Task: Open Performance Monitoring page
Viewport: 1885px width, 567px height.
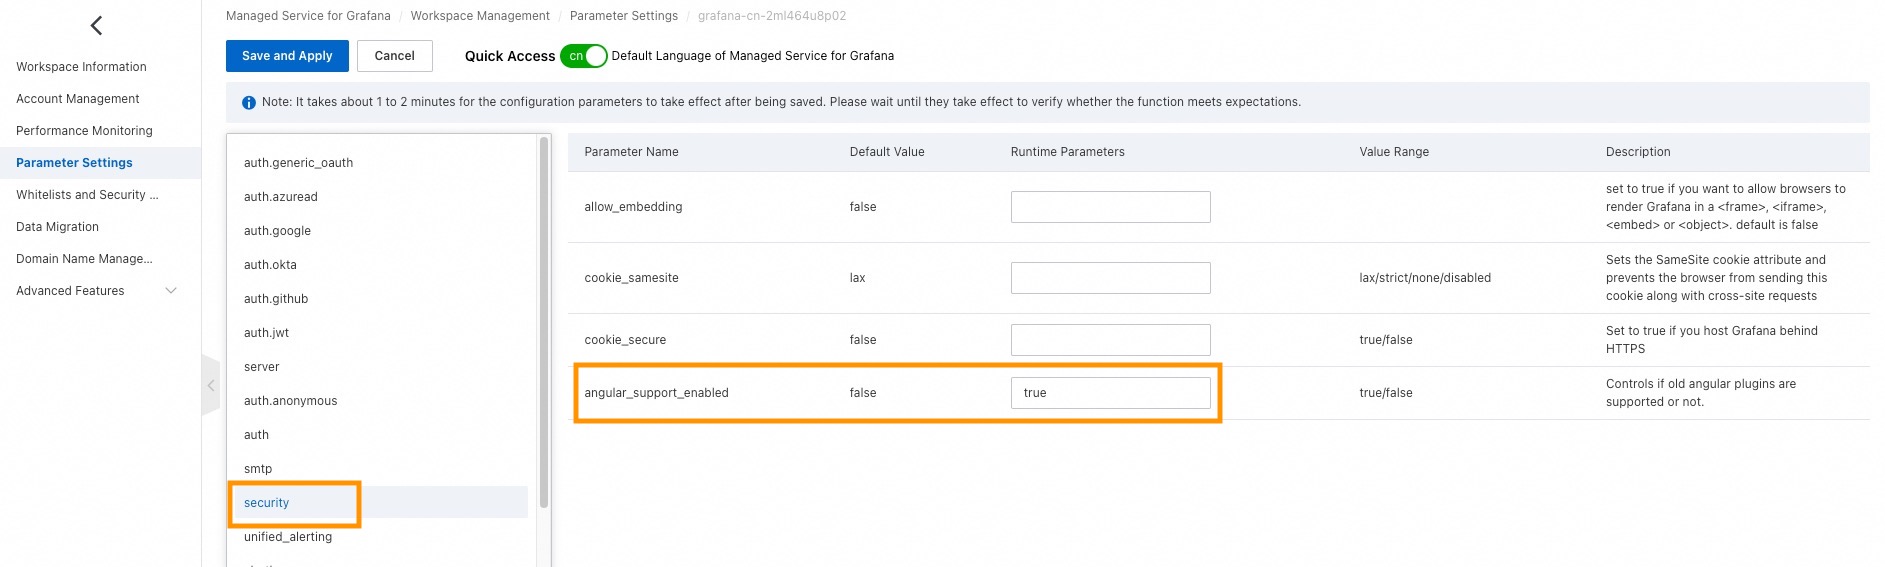Action: 84,131
